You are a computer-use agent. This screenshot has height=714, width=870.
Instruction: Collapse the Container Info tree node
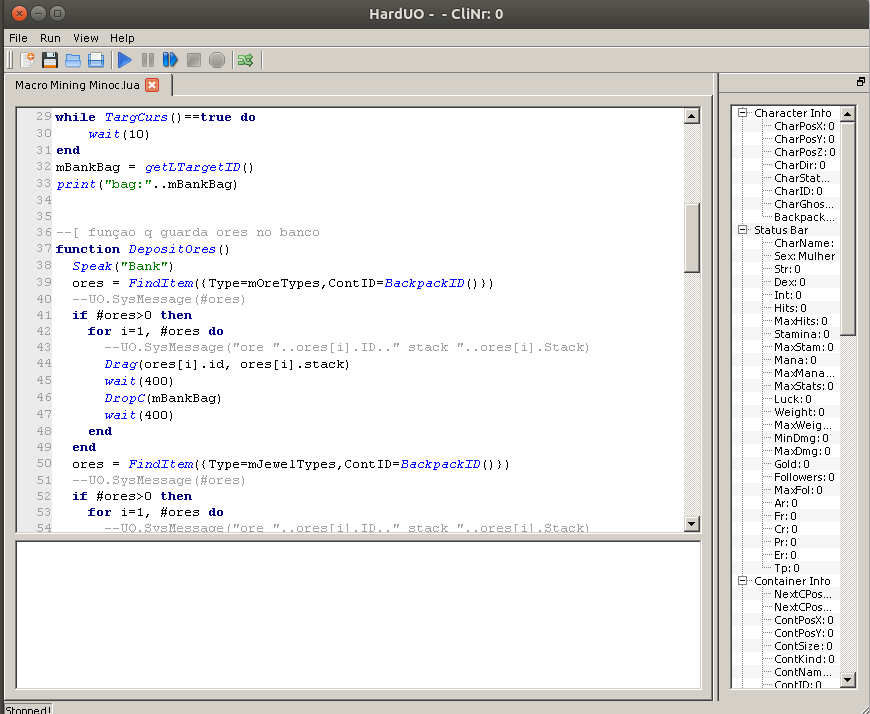pyautogui.click(x=743, y=581)
